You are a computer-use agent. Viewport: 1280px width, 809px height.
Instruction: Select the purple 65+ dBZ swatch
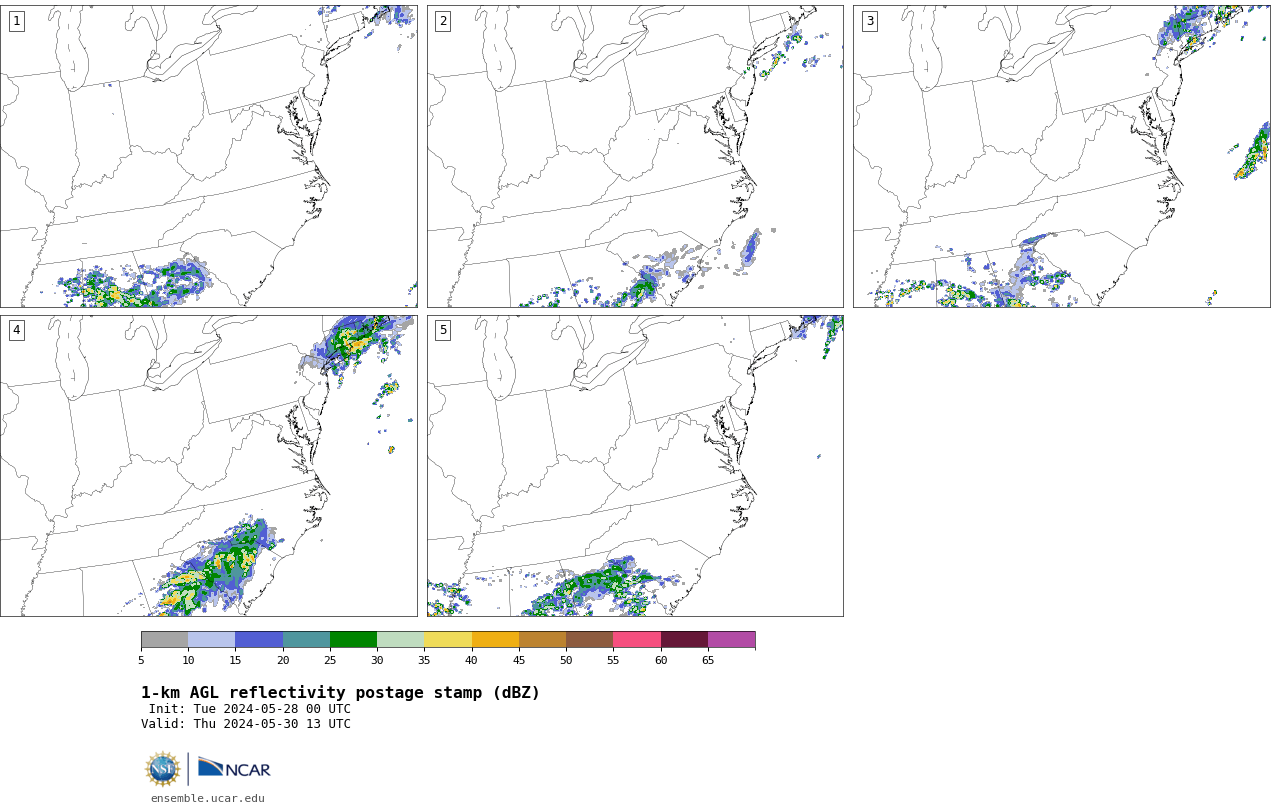click(731, 640)
